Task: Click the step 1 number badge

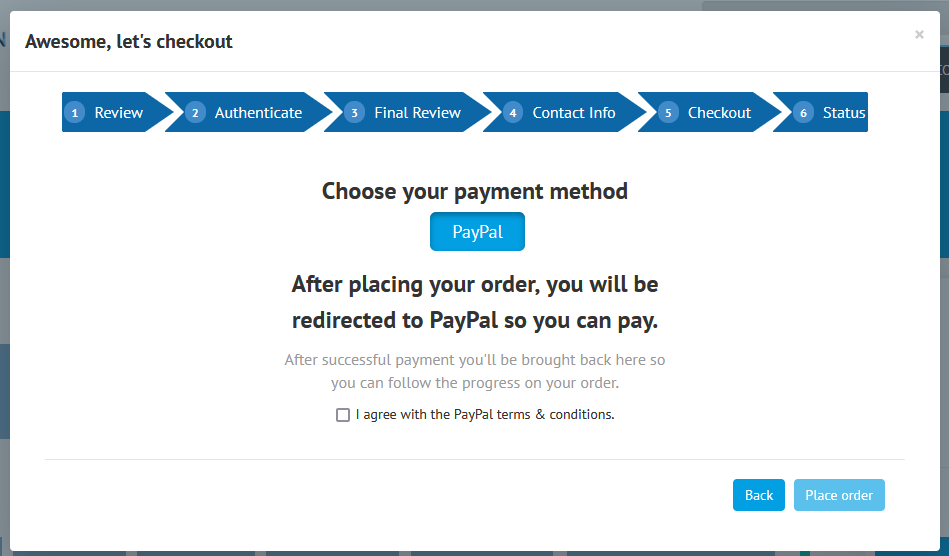Action: (x=75, y=113)
